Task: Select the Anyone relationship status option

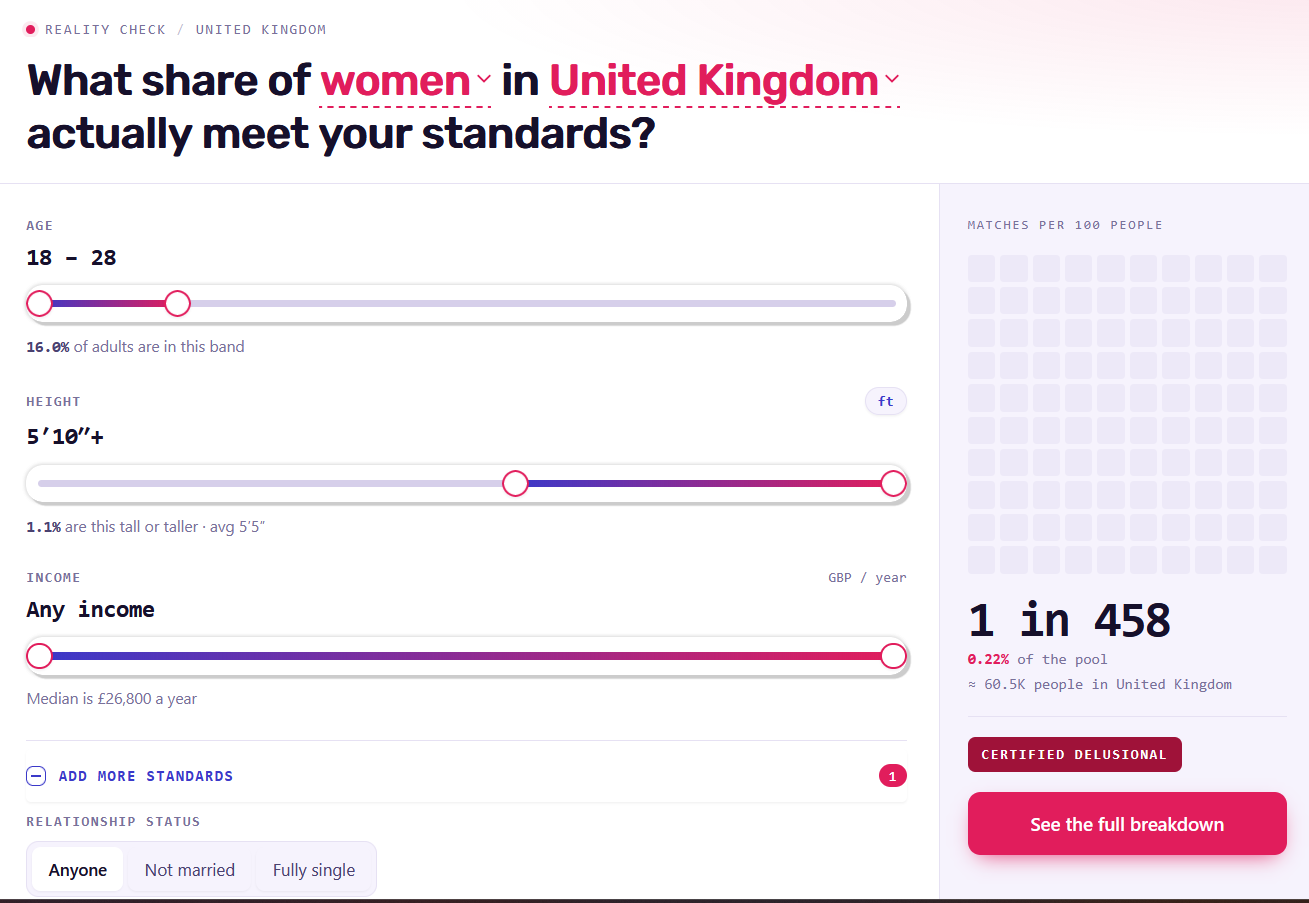Action: tap(78, 870)
